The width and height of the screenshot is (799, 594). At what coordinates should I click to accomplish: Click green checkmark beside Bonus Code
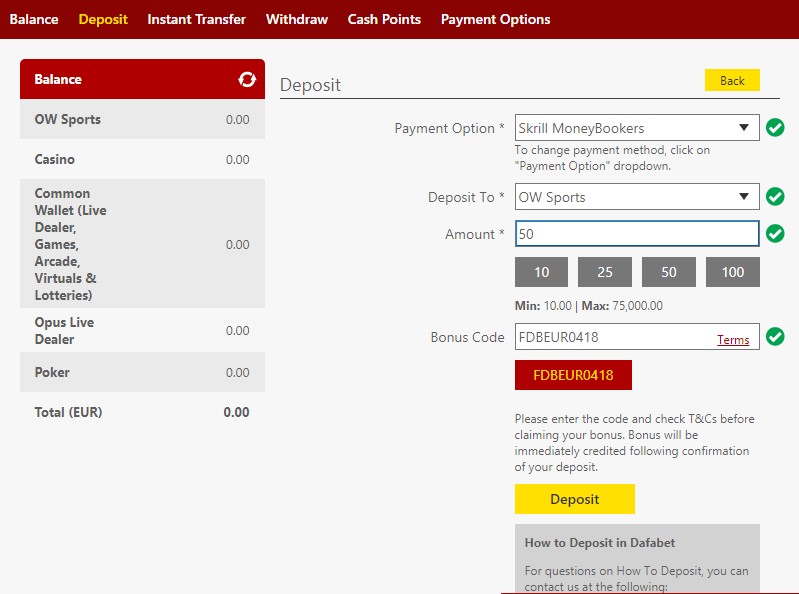[x=775, y=337]
